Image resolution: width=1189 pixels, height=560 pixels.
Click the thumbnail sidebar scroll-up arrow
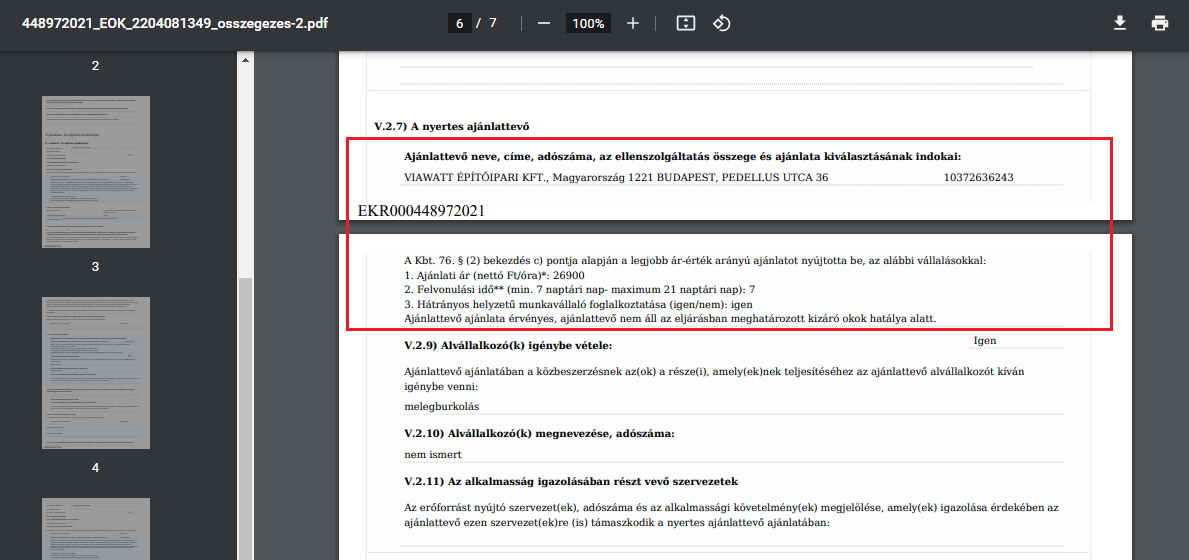click(246, 60)
